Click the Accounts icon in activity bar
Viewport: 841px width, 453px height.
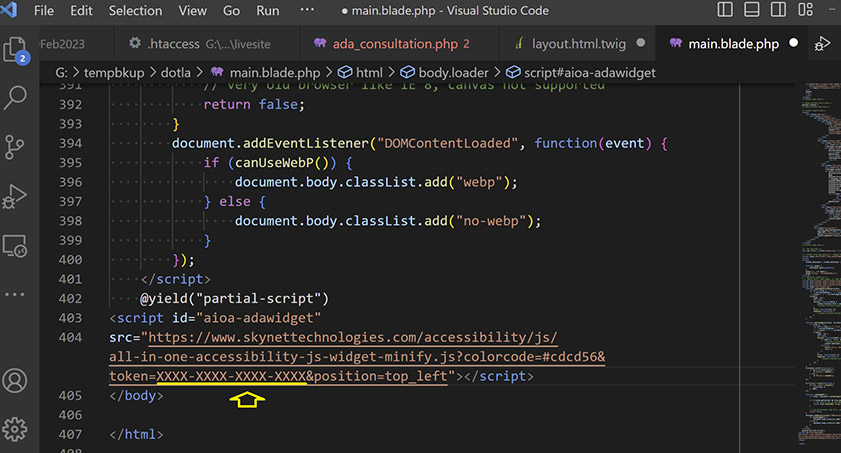coord(15,381)
